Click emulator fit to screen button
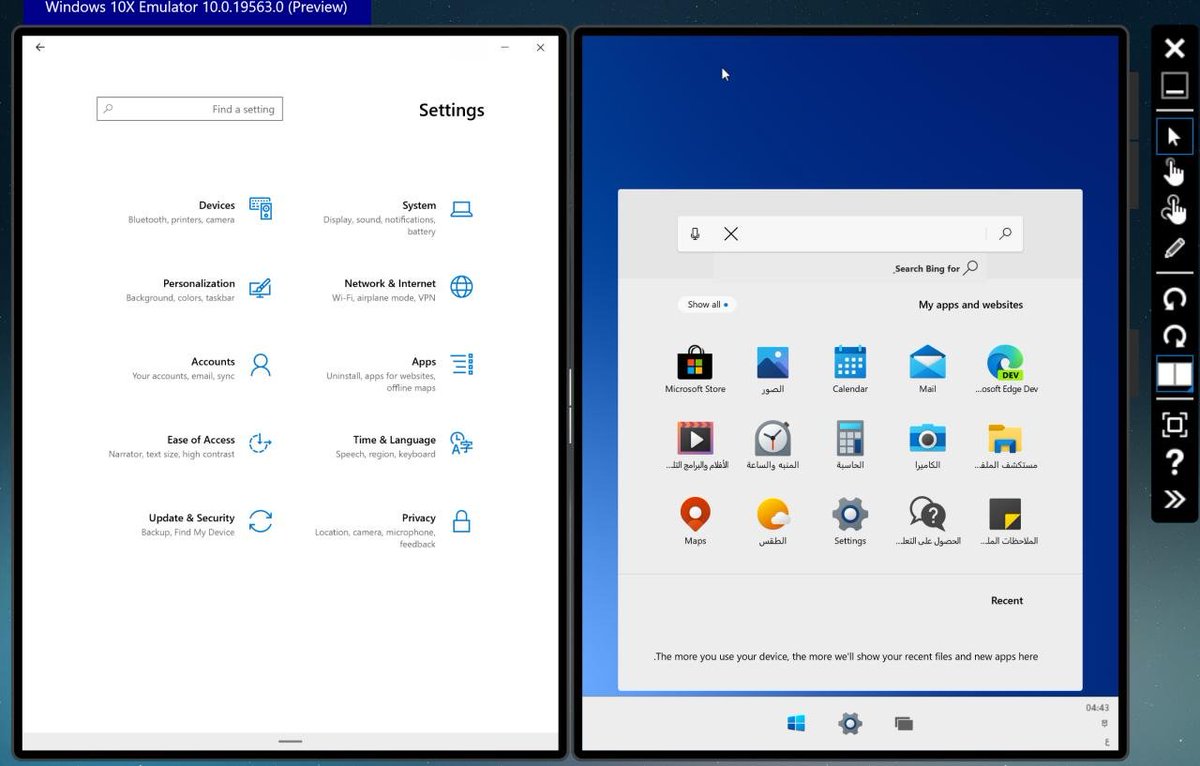1200x766 pixels. point(1175,424)
